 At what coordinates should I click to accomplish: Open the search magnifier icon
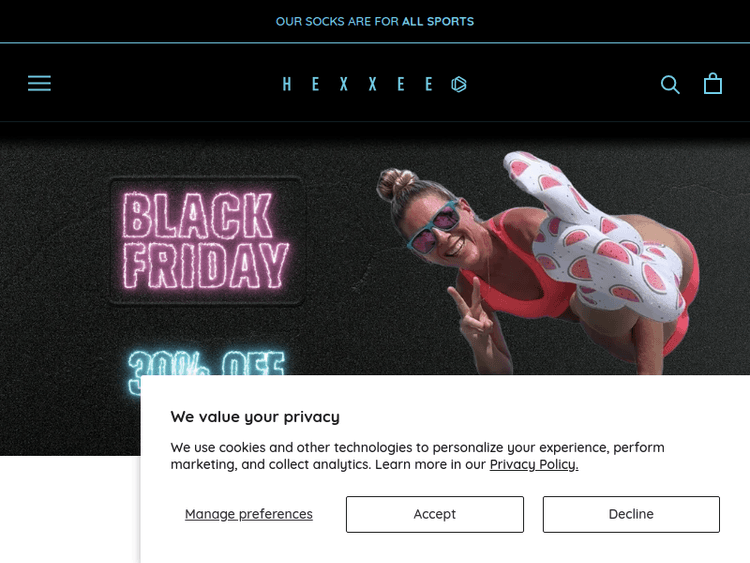[x=670, y=85]
